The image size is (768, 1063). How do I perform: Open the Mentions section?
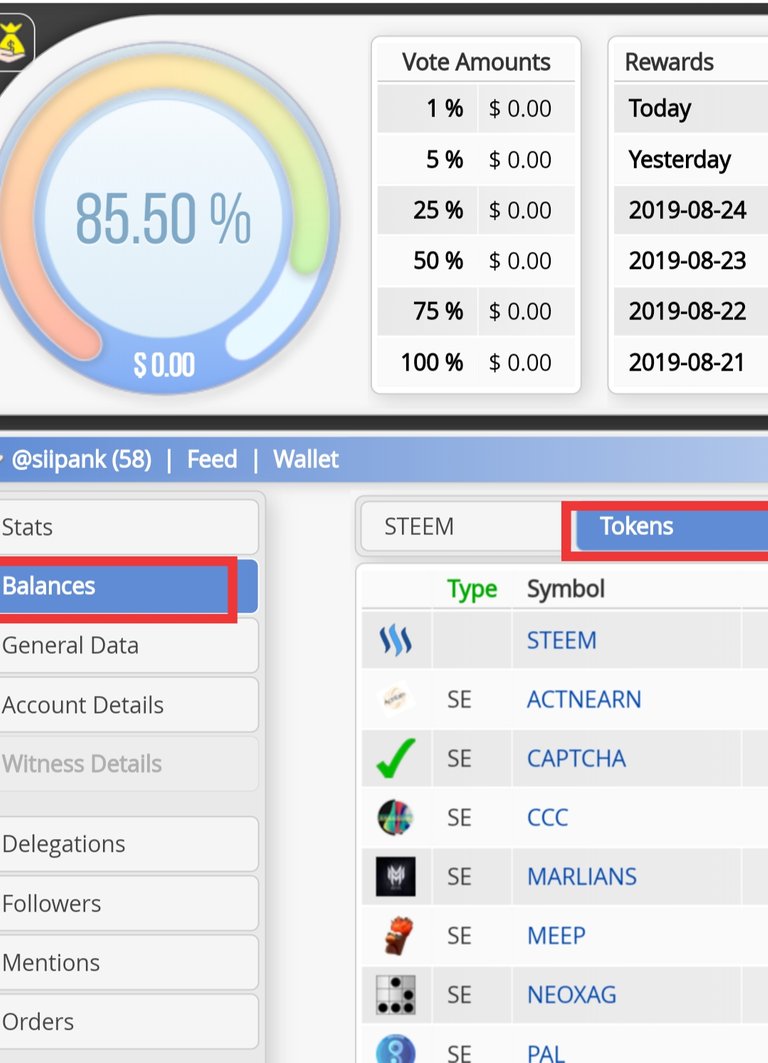tap(129, 963)
